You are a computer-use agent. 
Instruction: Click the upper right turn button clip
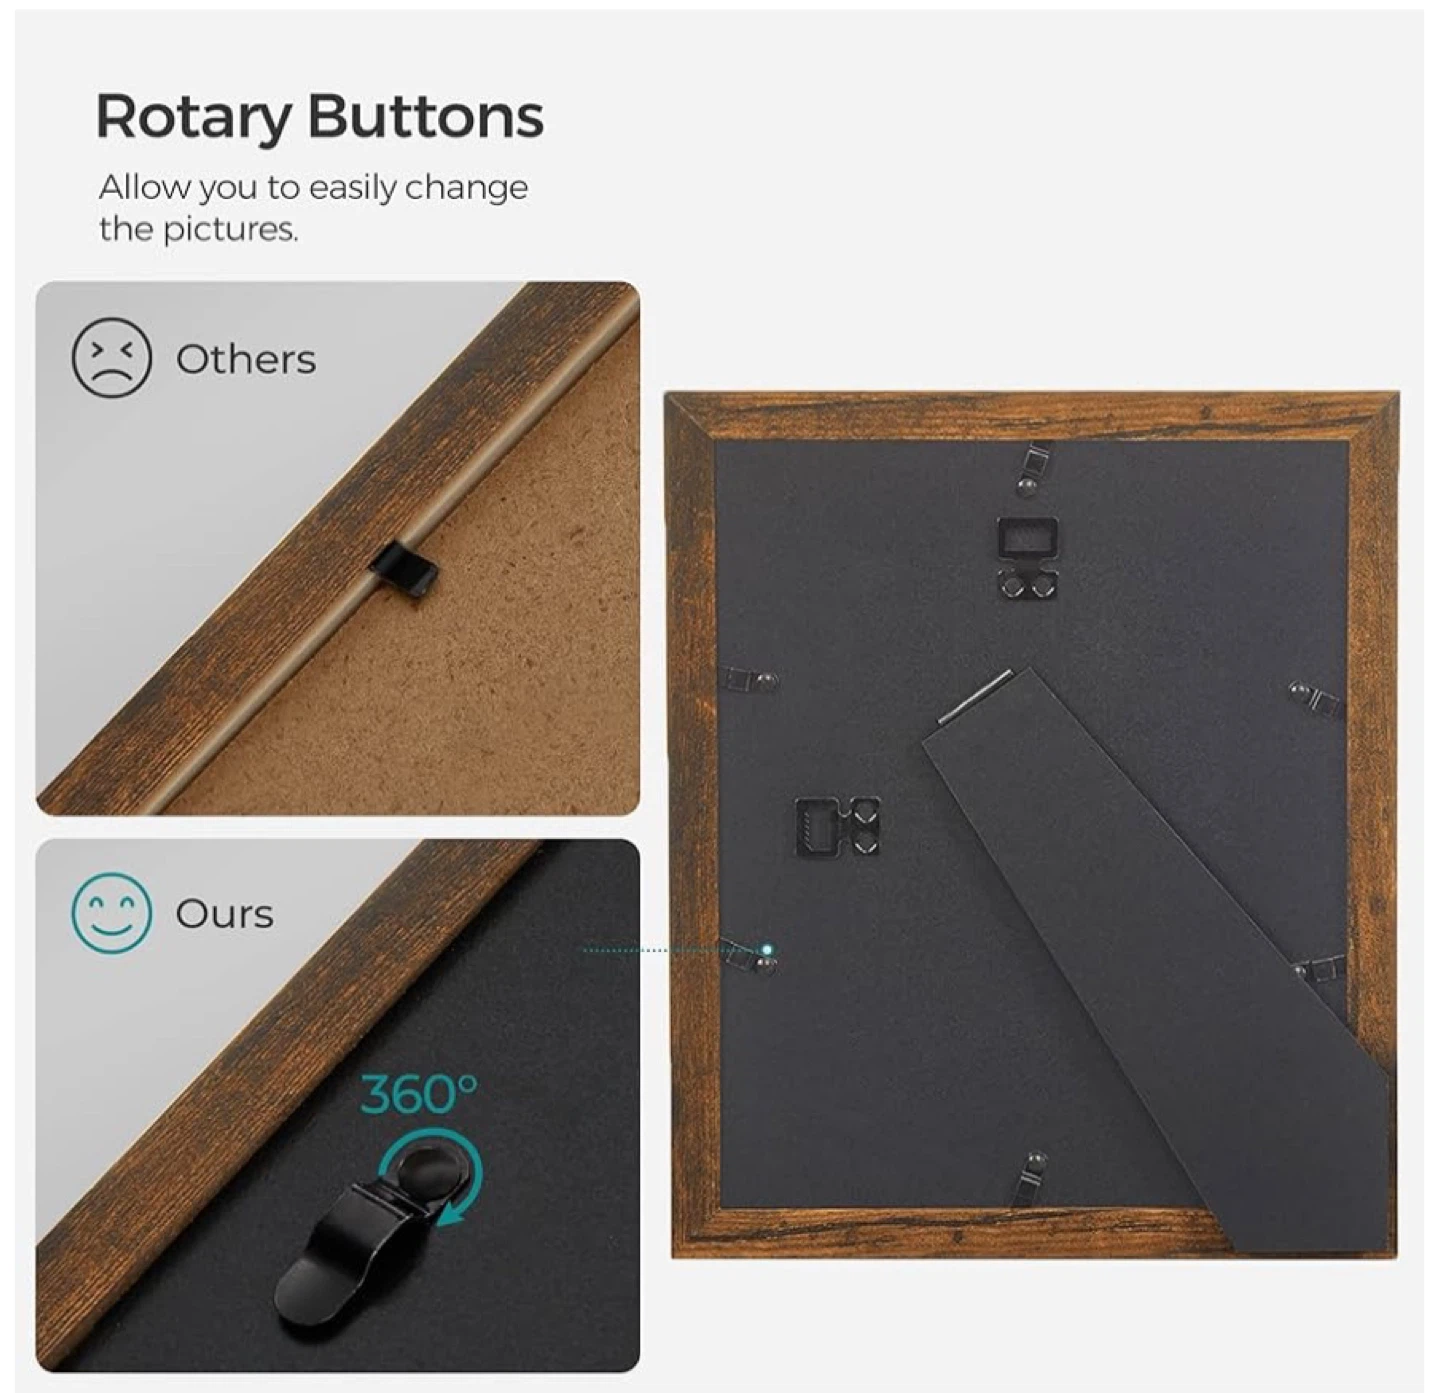coord(1314,696)
